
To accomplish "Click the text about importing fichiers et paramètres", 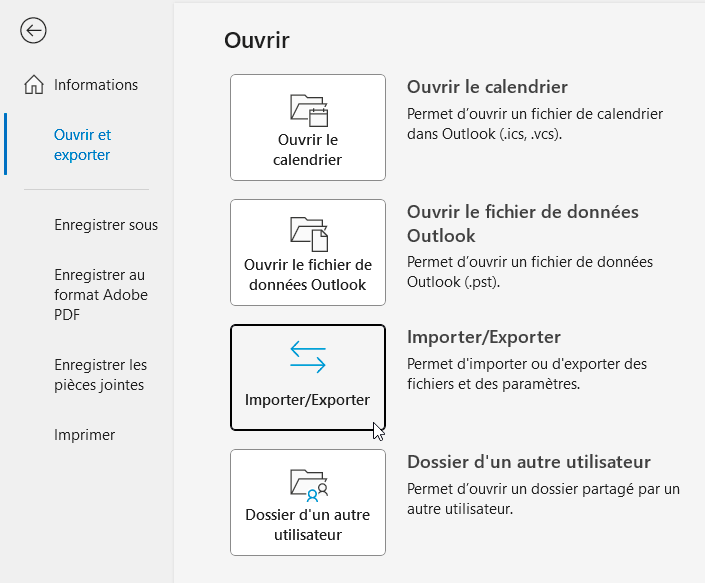I will point(527,374).
